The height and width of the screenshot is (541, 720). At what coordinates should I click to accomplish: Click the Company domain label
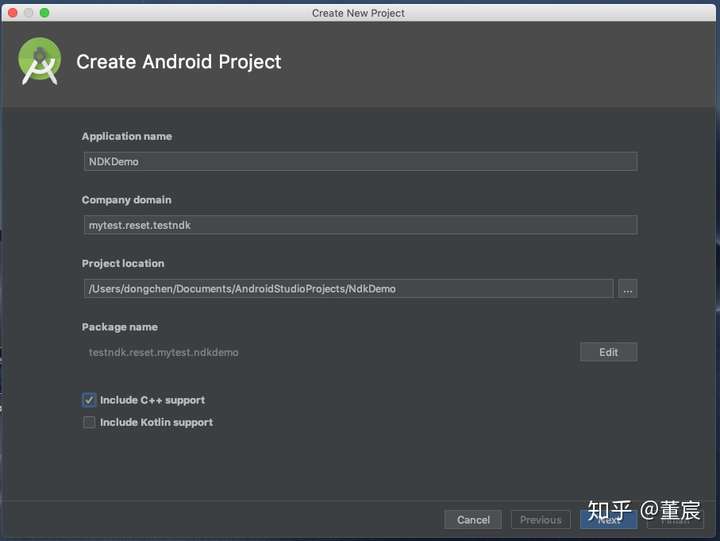[126, 200]
